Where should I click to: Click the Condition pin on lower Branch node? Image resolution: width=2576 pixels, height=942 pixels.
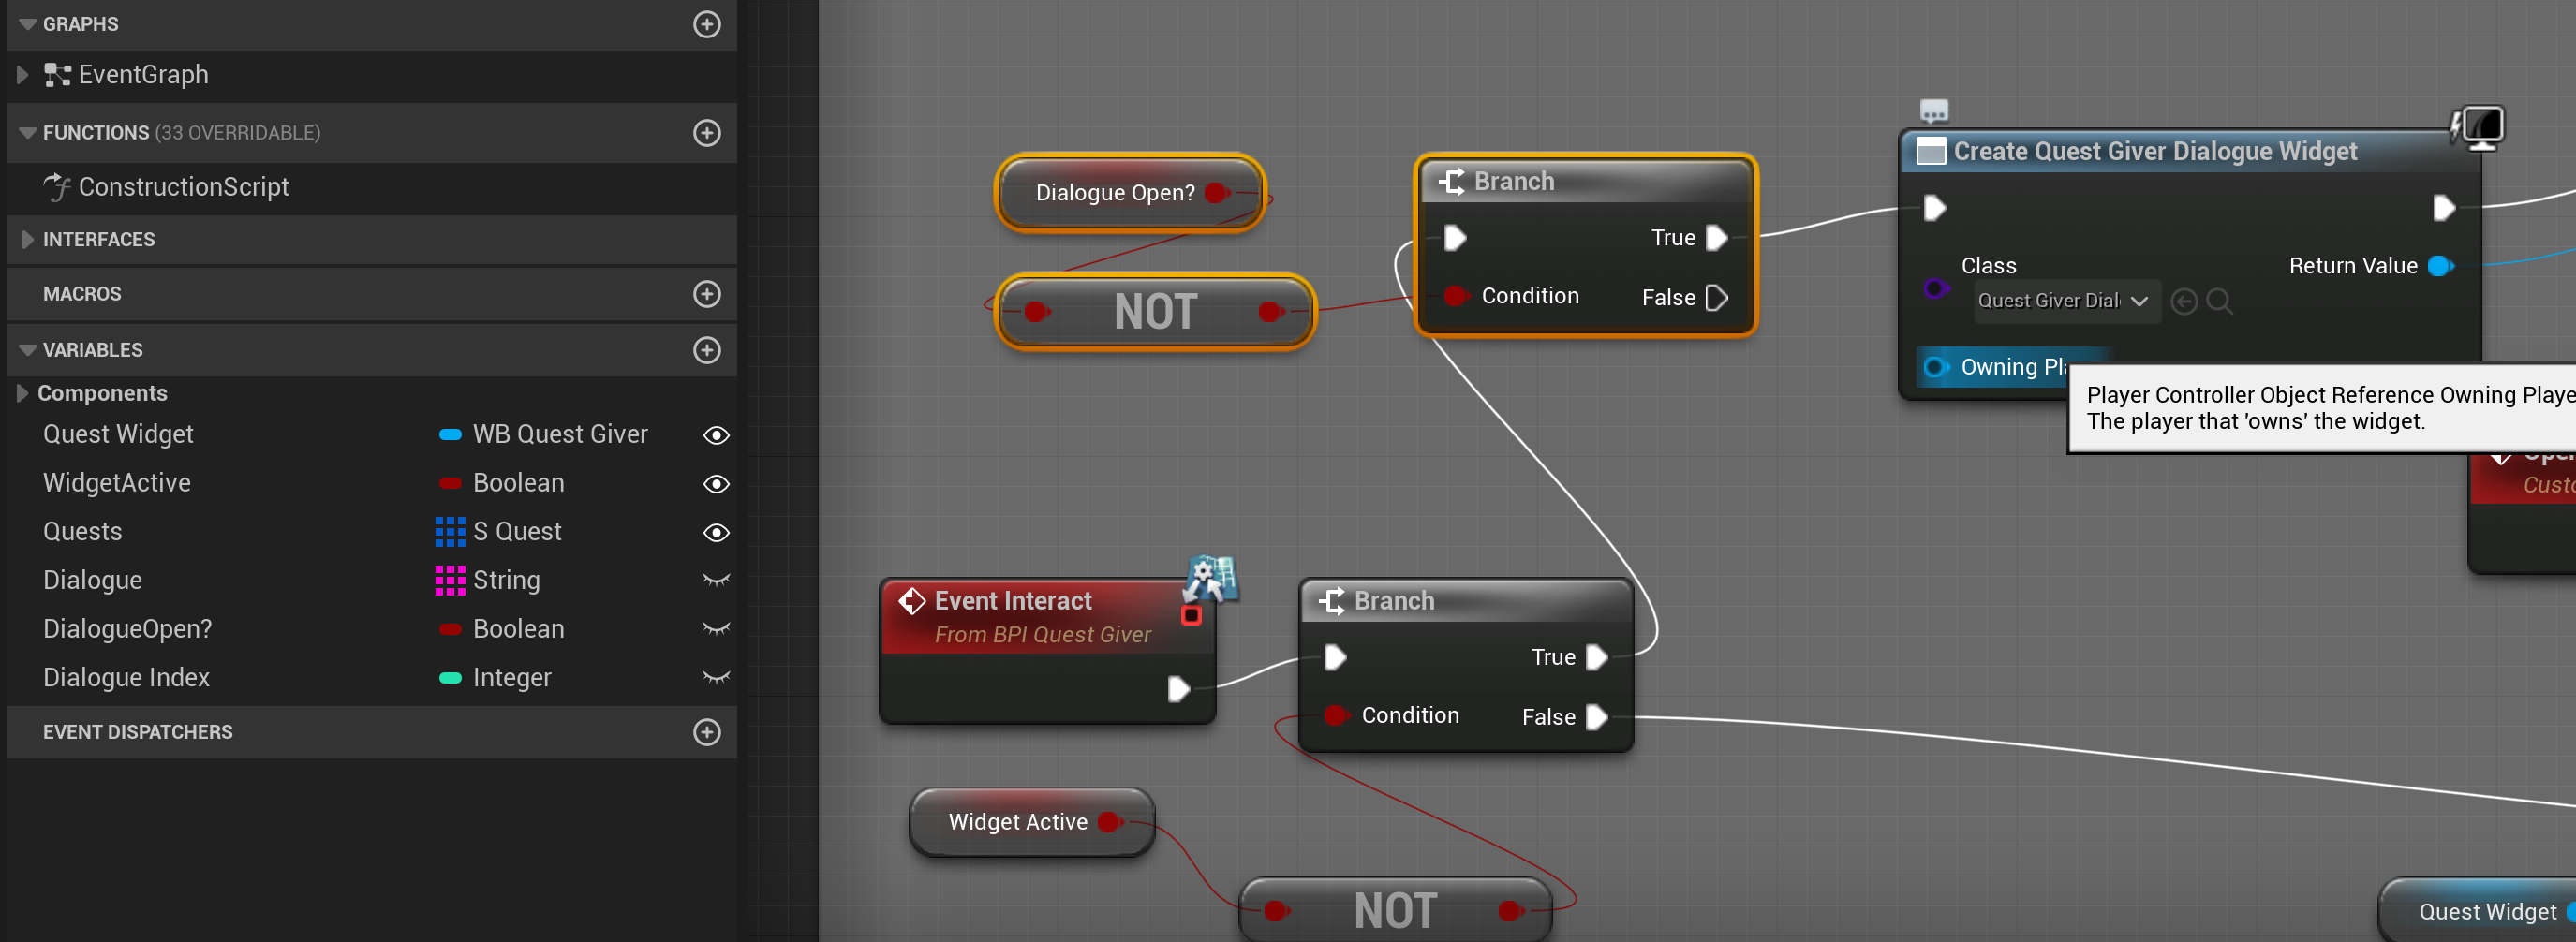(x=1336, y=715)
